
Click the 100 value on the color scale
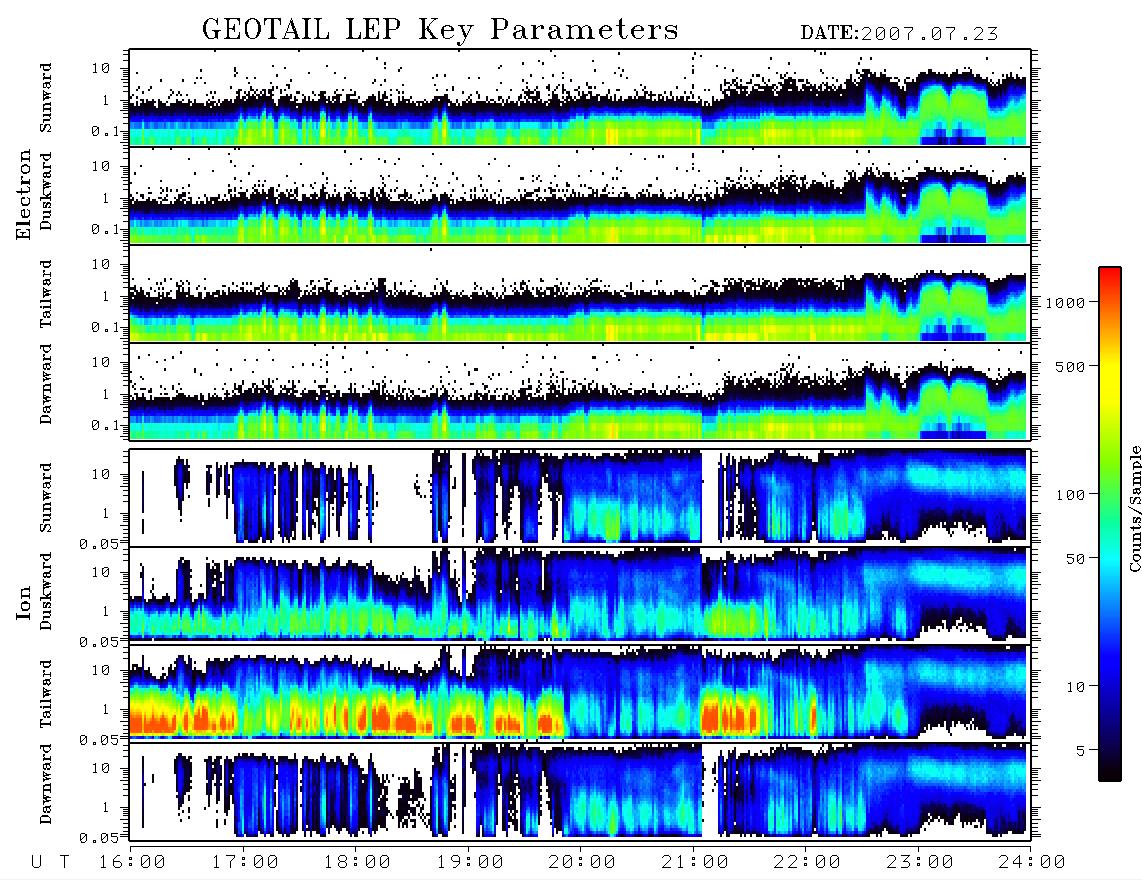click(1070, 495)
